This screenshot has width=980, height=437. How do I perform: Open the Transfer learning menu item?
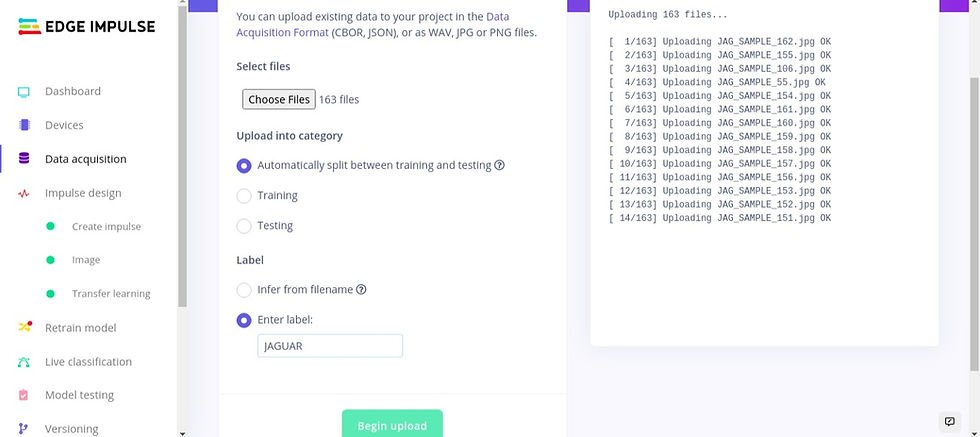[x=111, y=294]
